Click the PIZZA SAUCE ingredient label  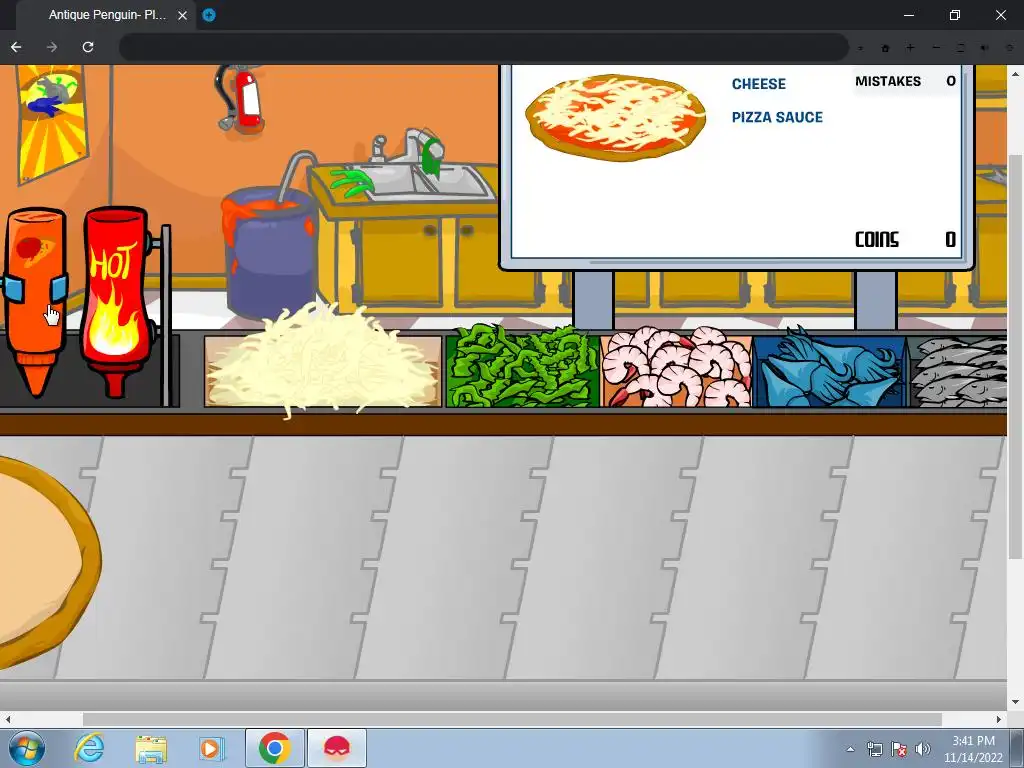pos(777,118)
